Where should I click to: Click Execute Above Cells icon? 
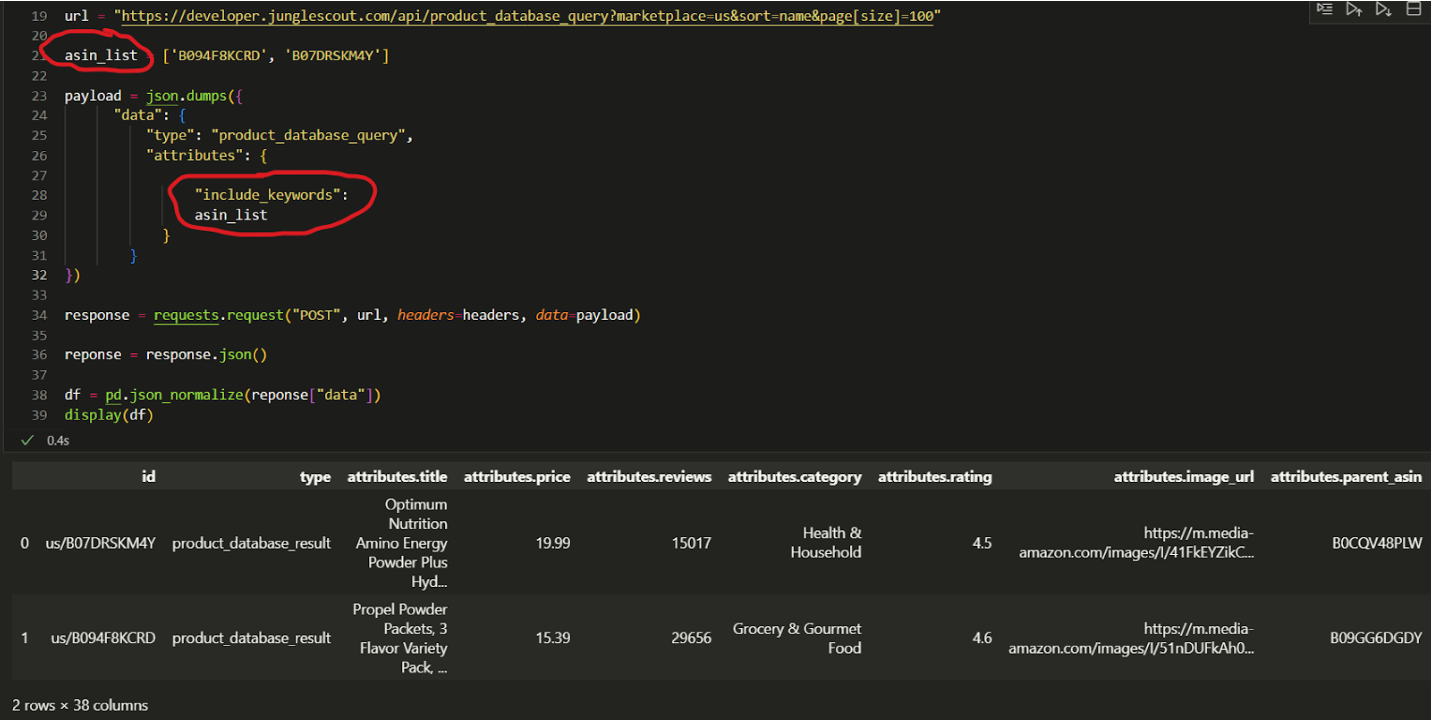click(x=1353, y=9)
